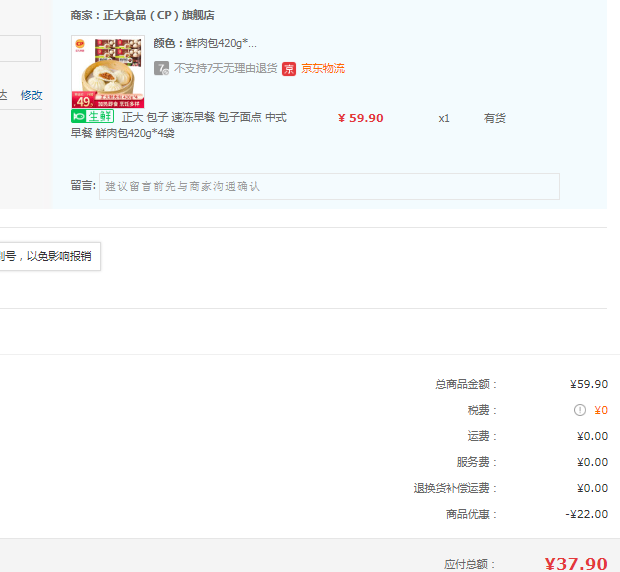The image size is (620, 572).
Task: Click the 7-day no-return policy icon
Action: click(161, 68)
